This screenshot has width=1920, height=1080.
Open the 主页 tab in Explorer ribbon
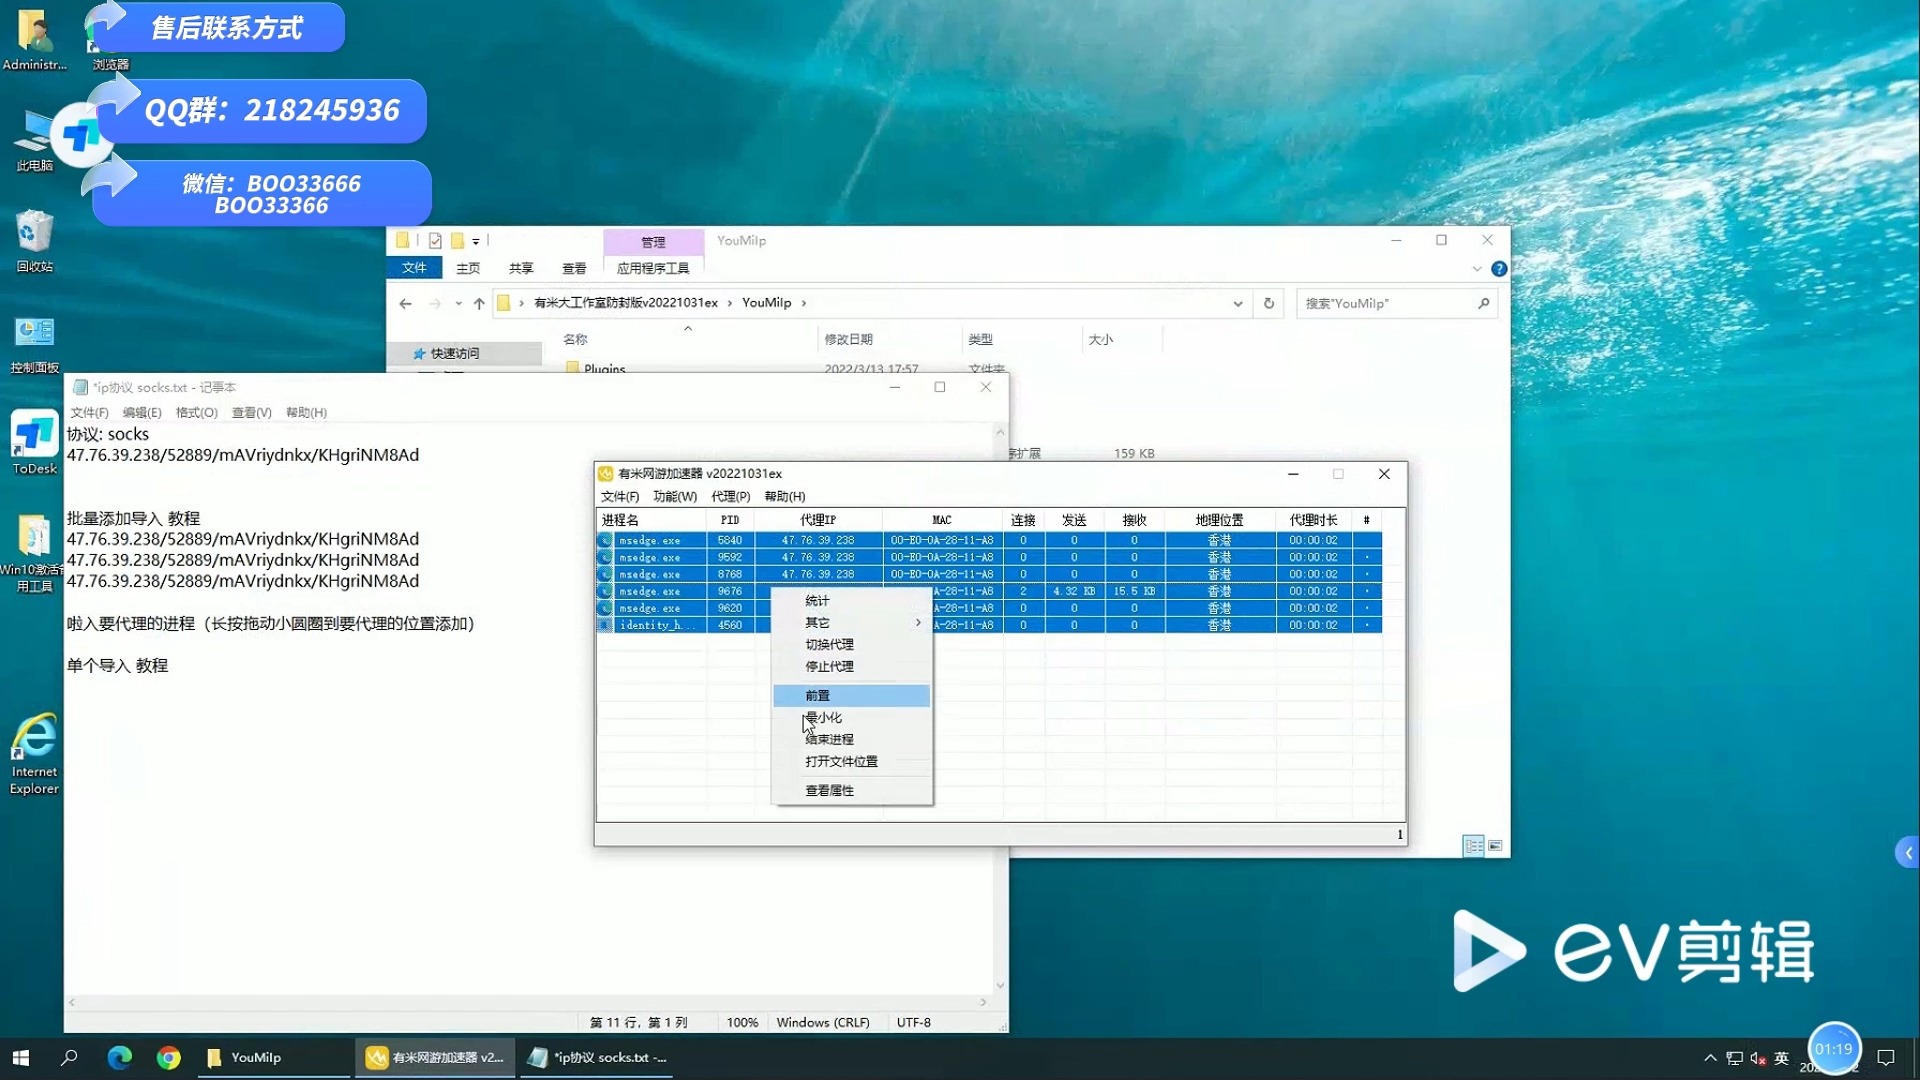[x=468, y=268]
